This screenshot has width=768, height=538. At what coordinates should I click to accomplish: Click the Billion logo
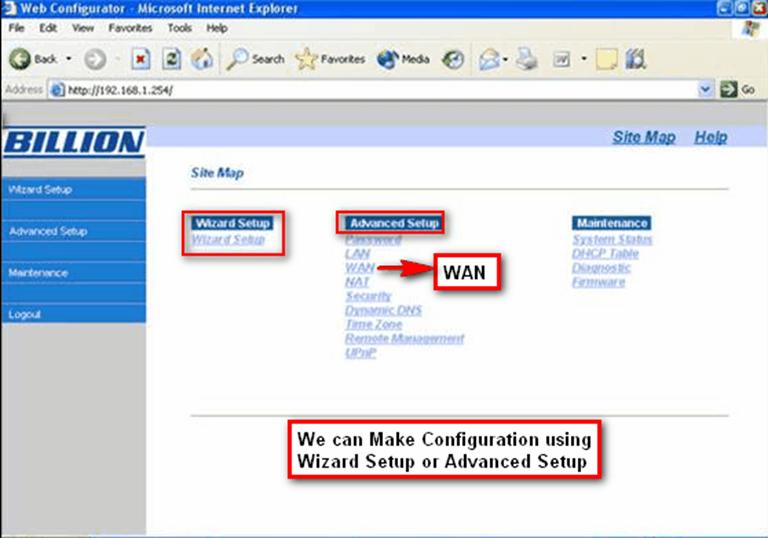pos(73,142)
